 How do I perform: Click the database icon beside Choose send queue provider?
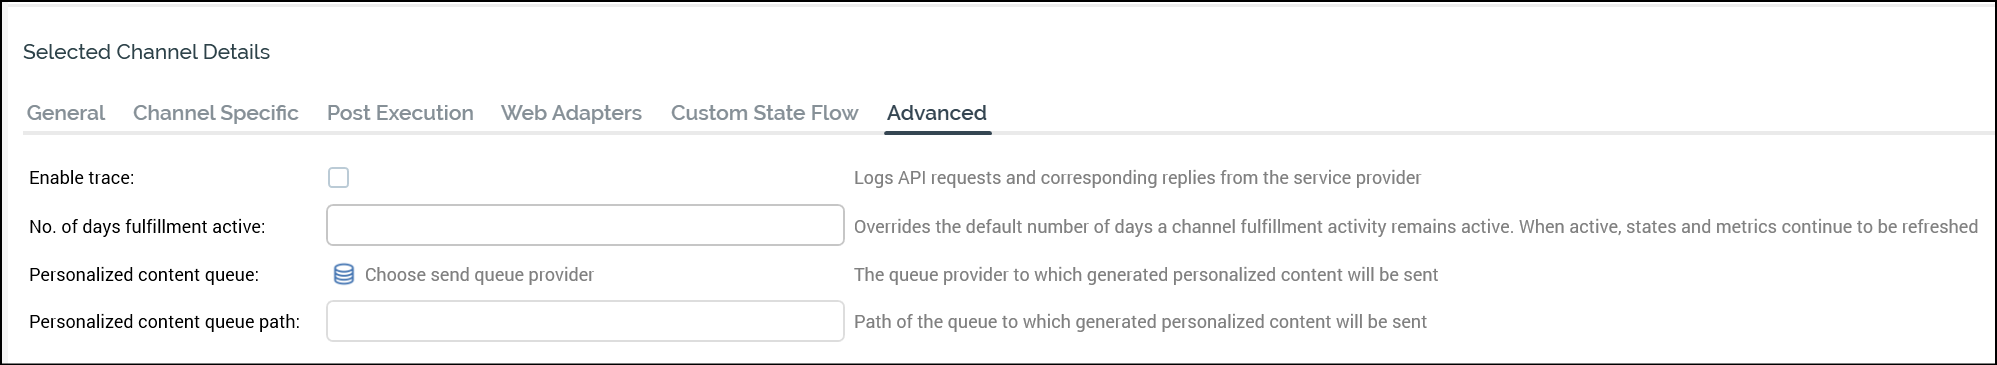[343, 275]
